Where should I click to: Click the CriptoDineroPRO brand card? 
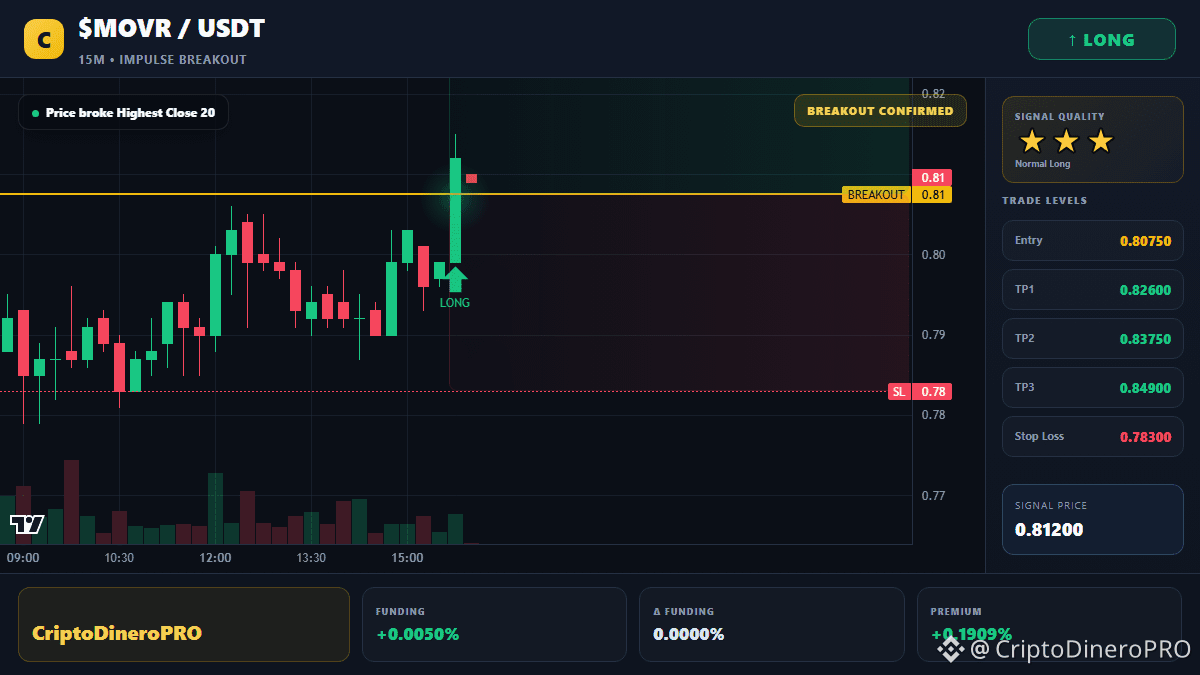point(184,624)
